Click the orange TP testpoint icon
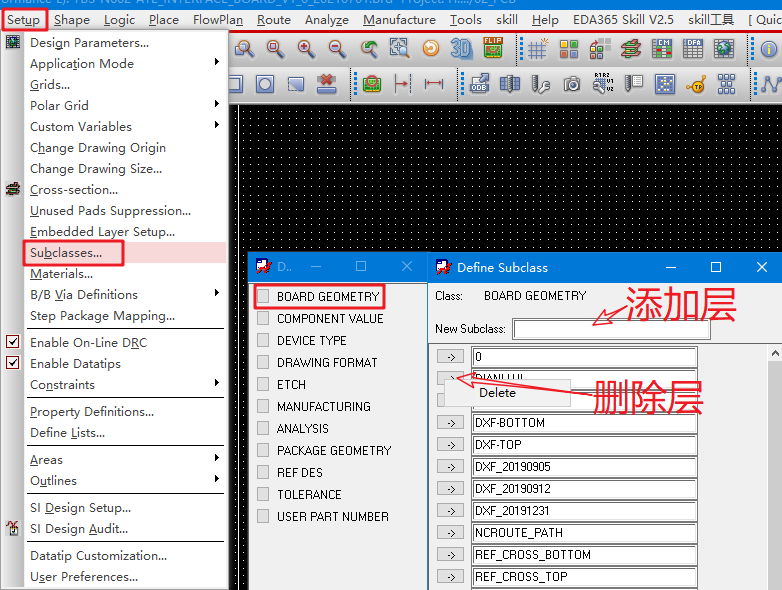This screenshot has height=590, width=782. pos(696,85)
